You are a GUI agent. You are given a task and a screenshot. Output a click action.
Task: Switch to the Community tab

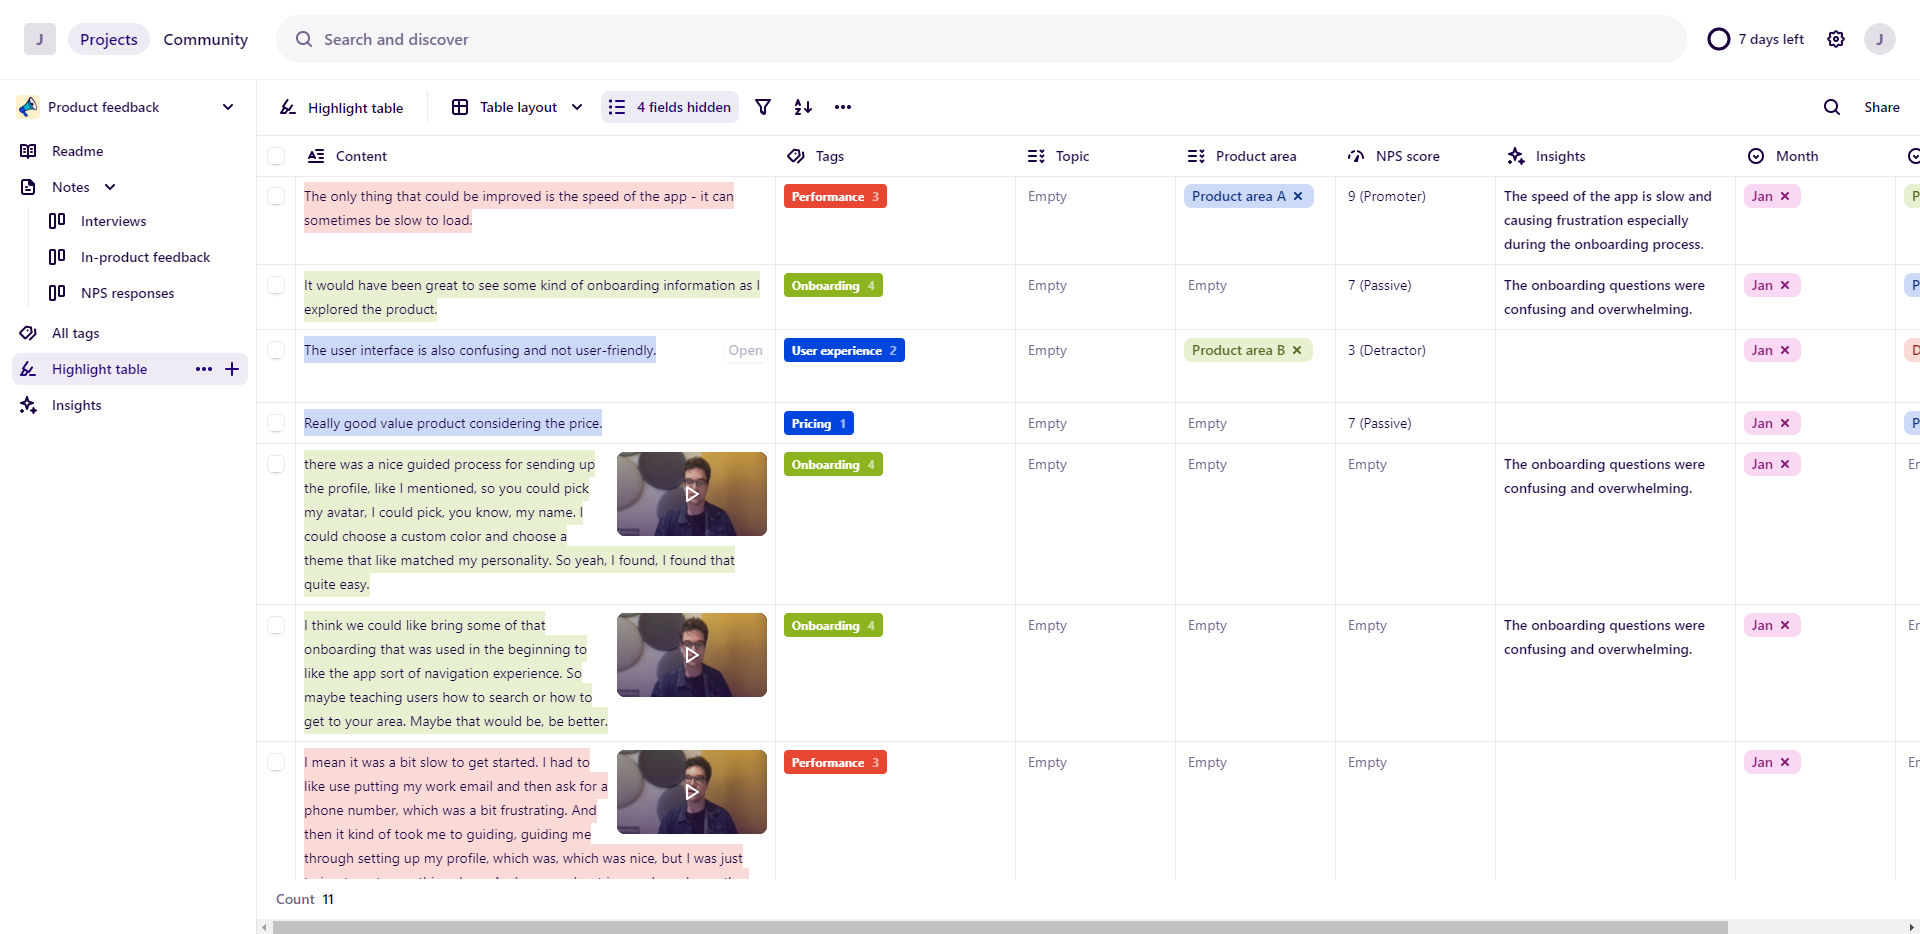206,39
